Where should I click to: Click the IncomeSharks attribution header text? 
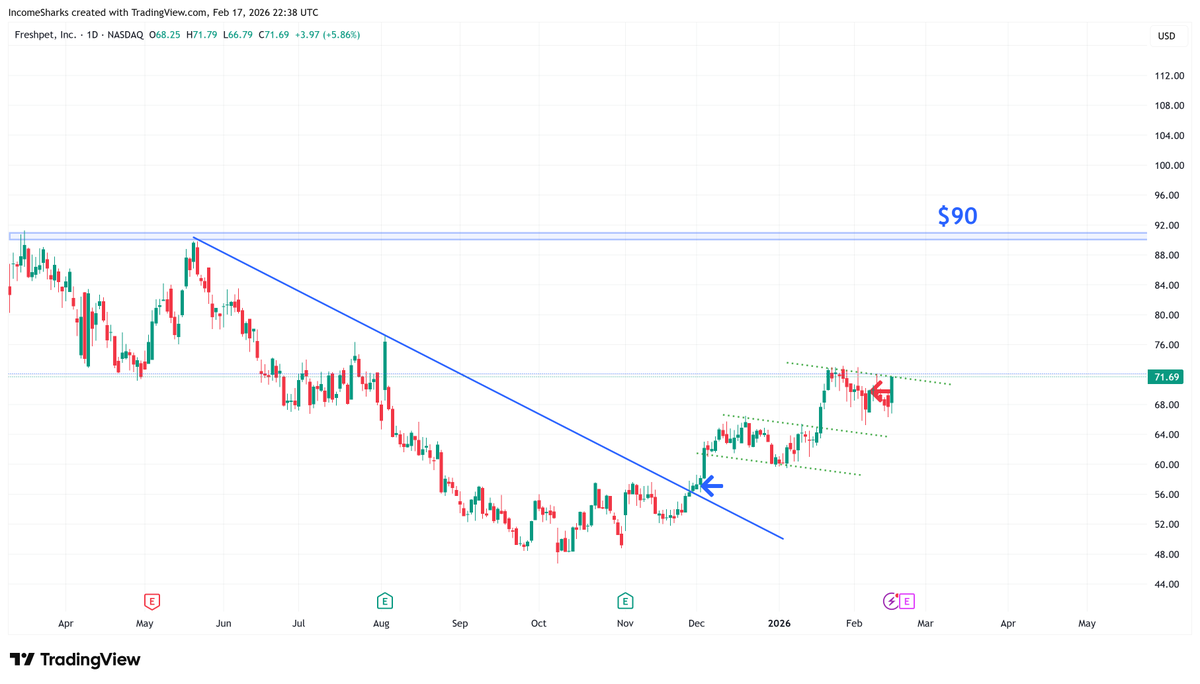[x=163, y=13]
